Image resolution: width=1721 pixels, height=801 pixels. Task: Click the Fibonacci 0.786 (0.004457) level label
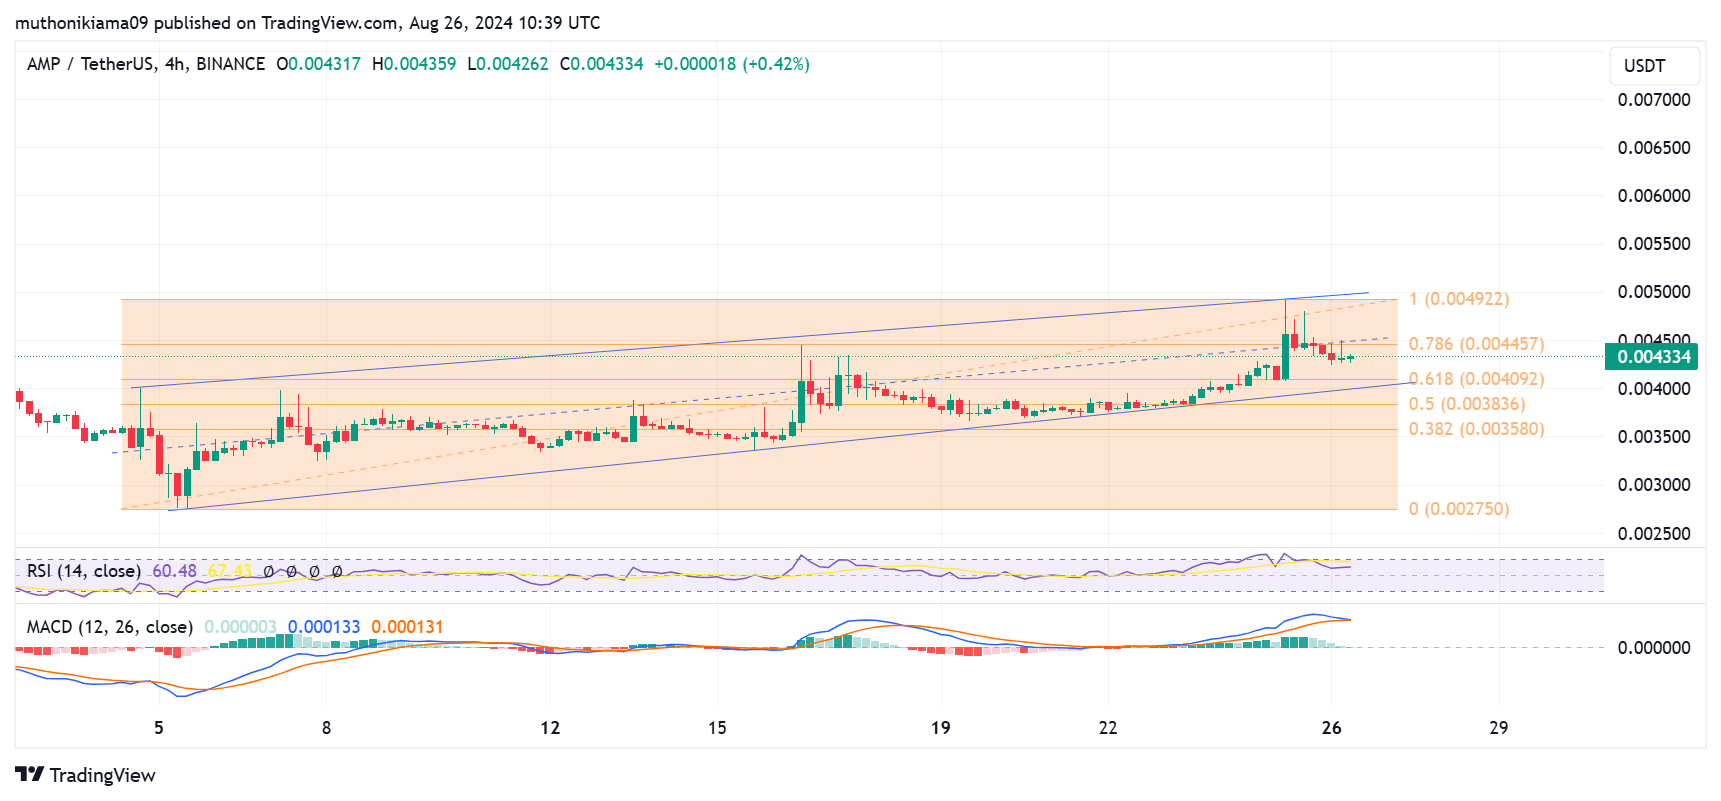(1476, 344)
